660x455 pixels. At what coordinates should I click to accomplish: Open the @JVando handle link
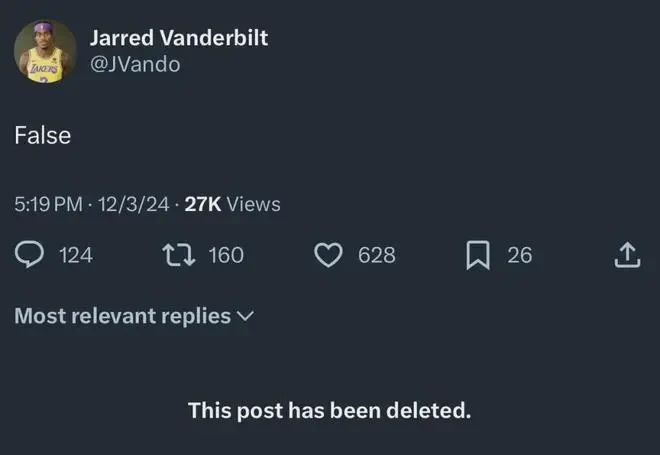coord(135,64)
